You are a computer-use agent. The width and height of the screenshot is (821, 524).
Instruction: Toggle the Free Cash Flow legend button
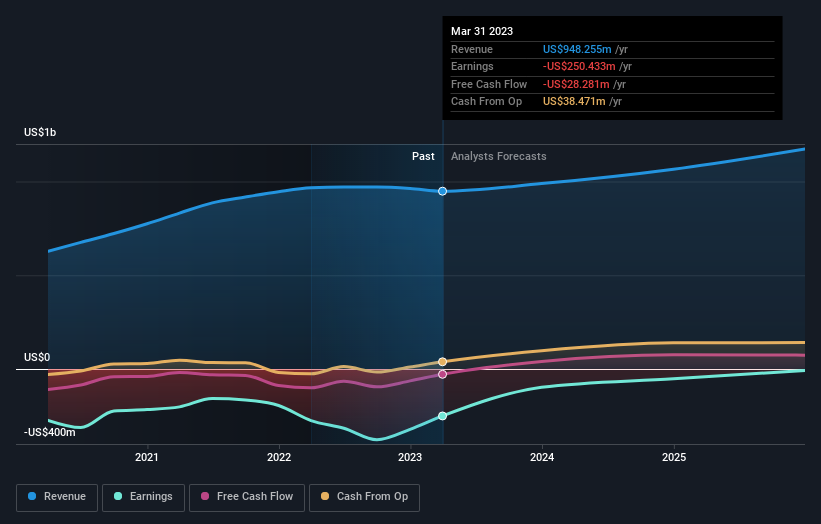(247, 497)
